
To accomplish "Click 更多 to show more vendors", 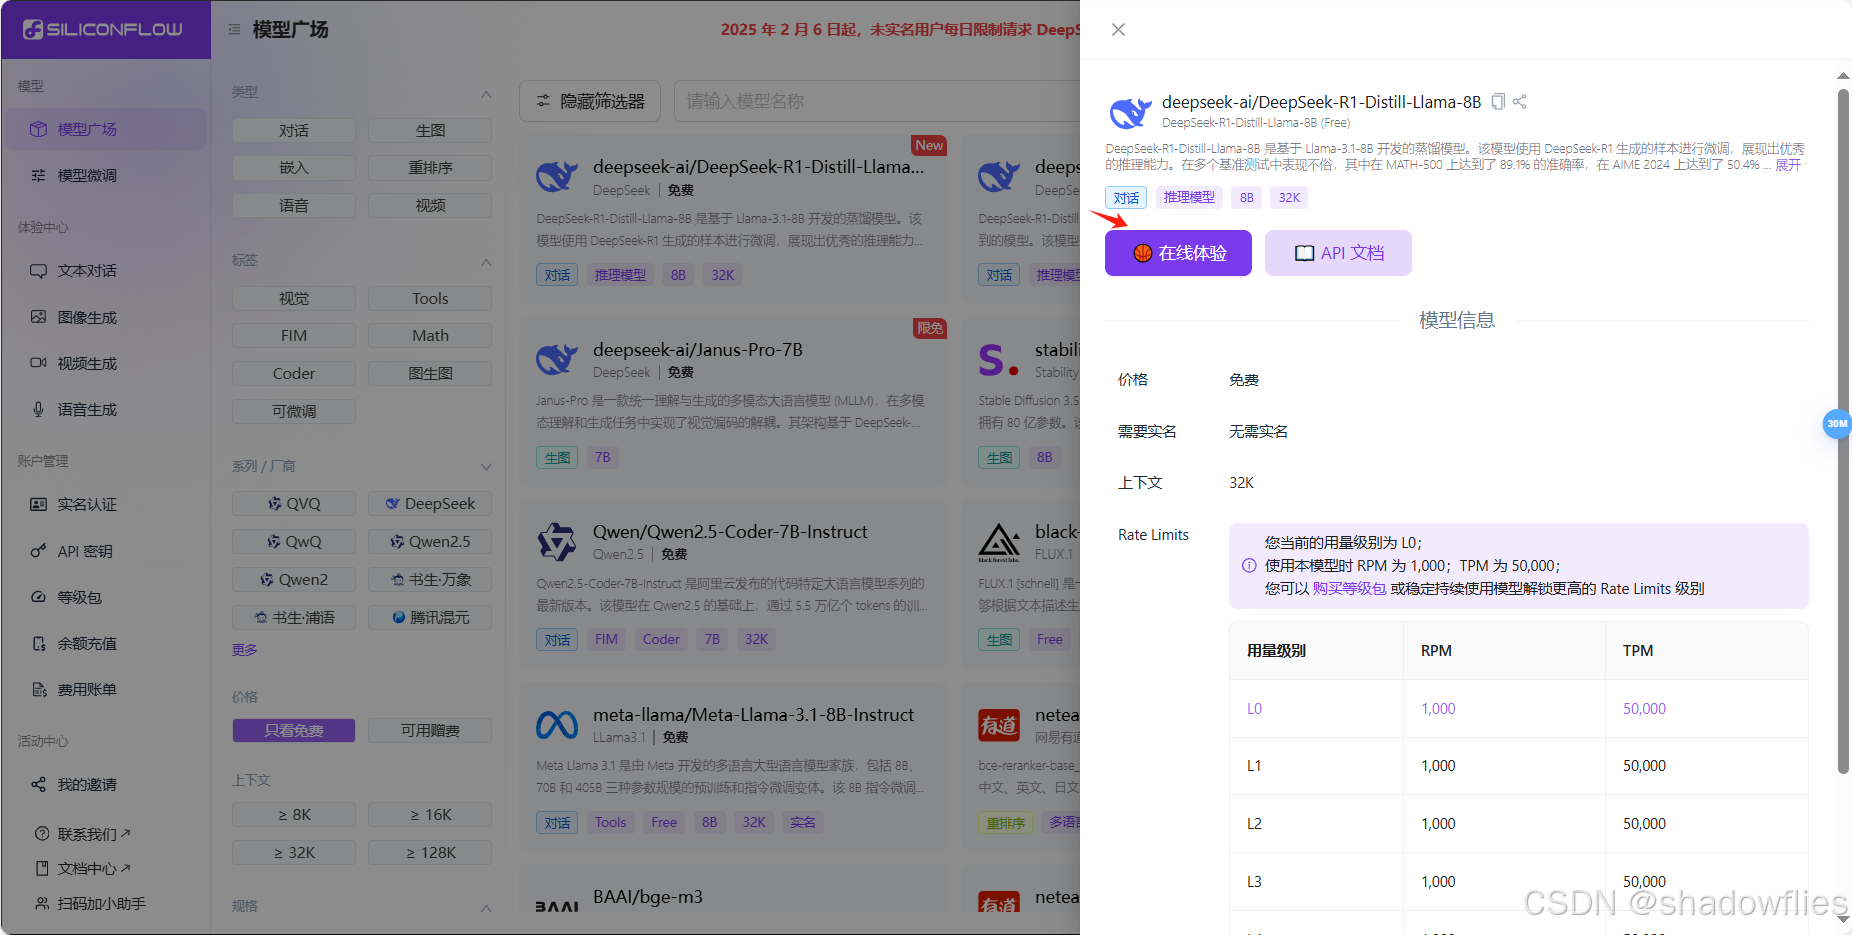I will [x=245, y=650].
